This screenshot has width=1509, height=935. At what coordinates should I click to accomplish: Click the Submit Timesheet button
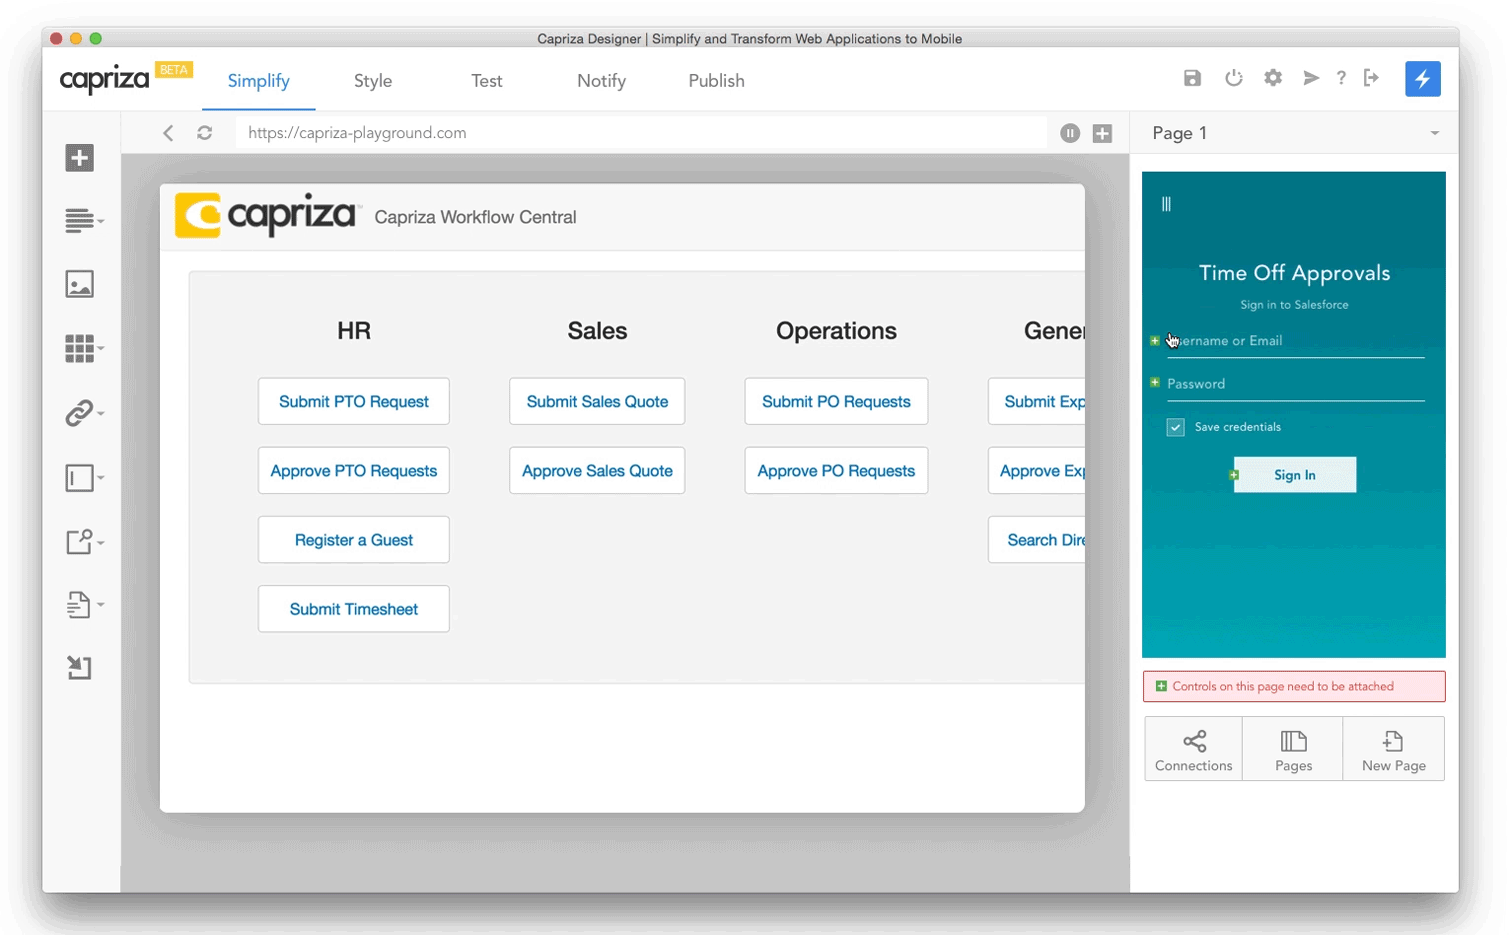click(354, 609)
